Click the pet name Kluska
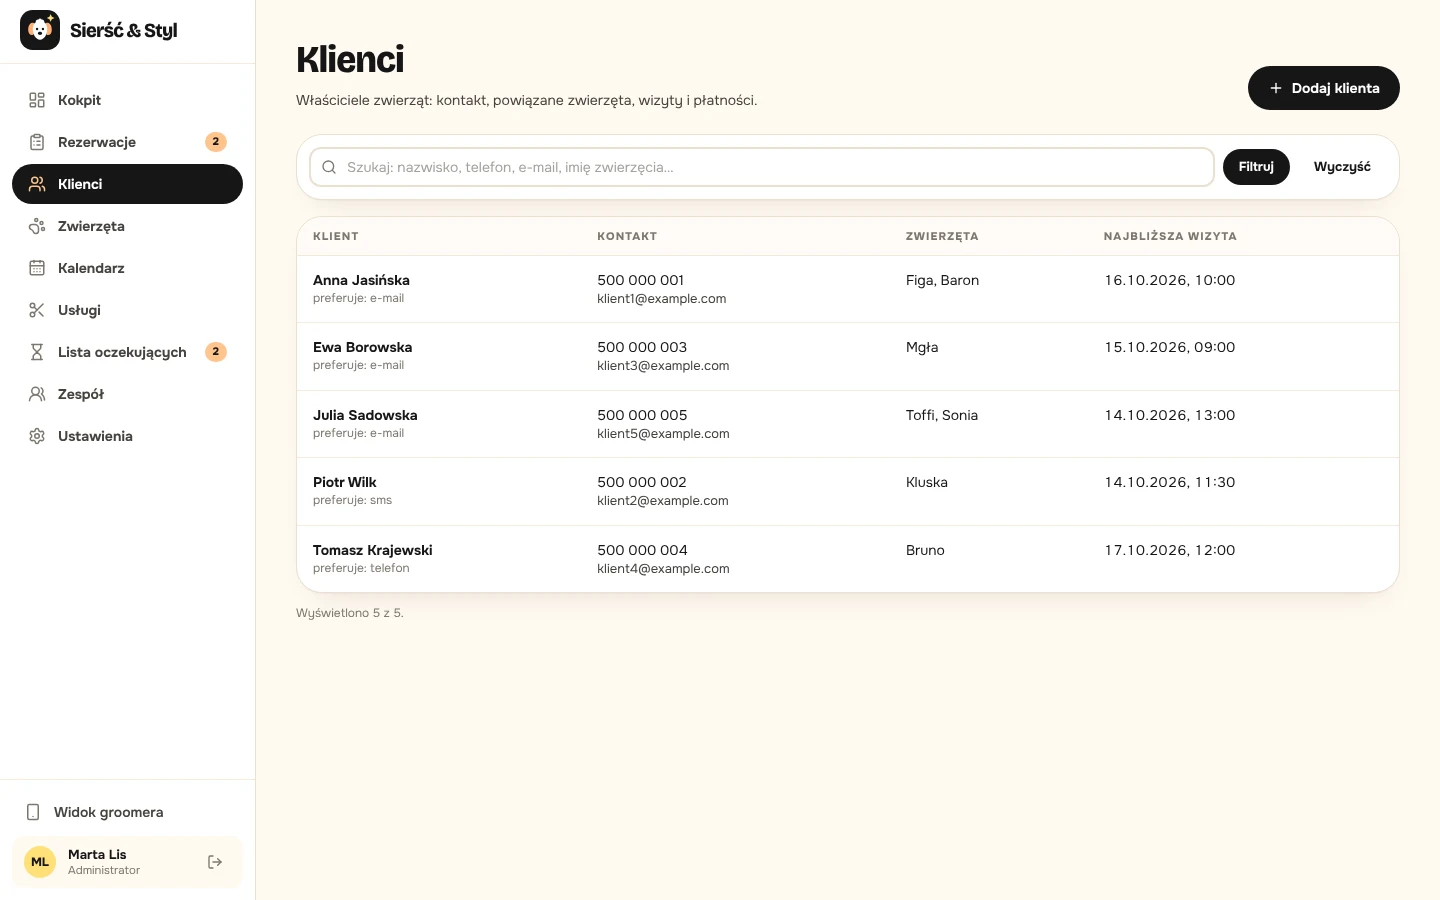 (x=927, y=482)
